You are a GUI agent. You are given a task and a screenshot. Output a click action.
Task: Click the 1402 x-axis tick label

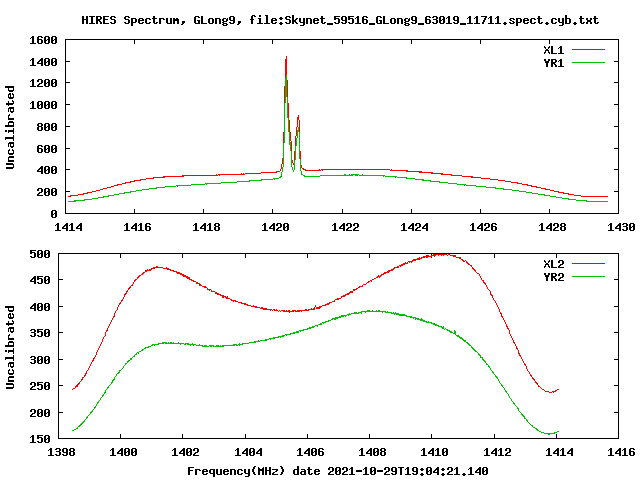185,452
